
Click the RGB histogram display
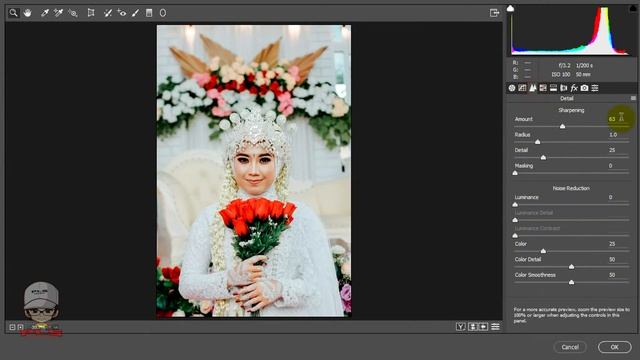pos(571,31)
